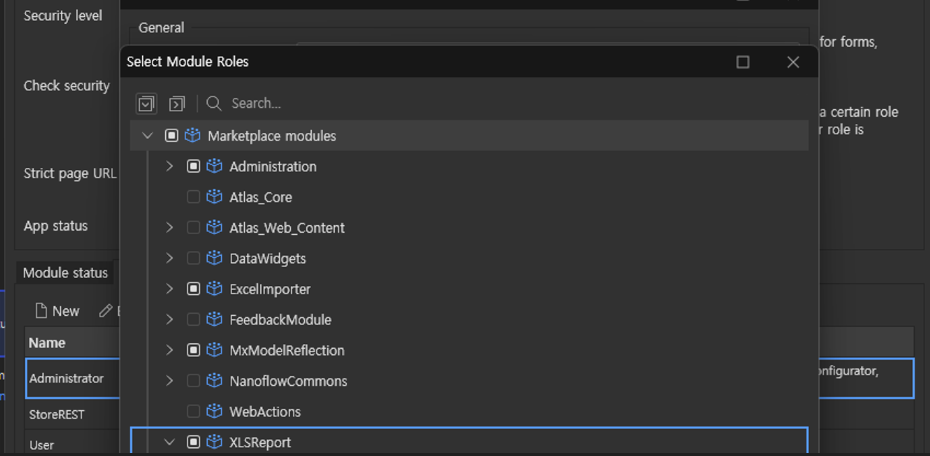This screenshot has width=930, height=456.
Task: Click the Atlas_Web_Content module icon
Action: click(x=214, y=228)
